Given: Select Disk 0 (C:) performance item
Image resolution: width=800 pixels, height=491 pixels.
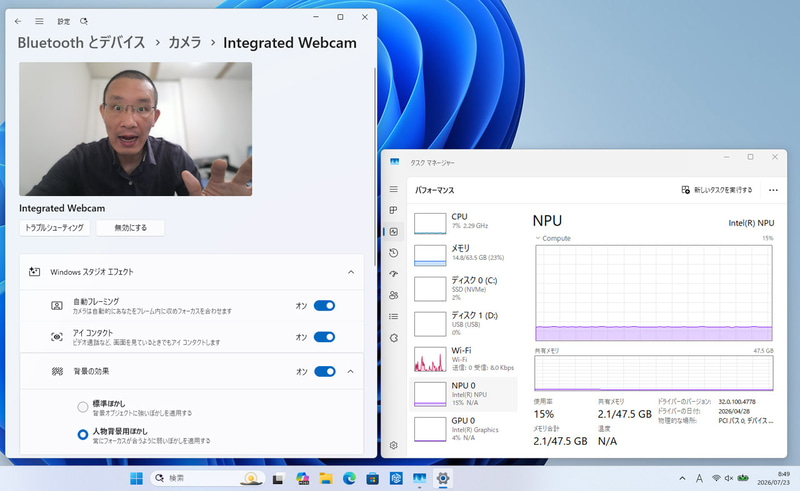Looking at the screenshot, I should coord(463,289).
